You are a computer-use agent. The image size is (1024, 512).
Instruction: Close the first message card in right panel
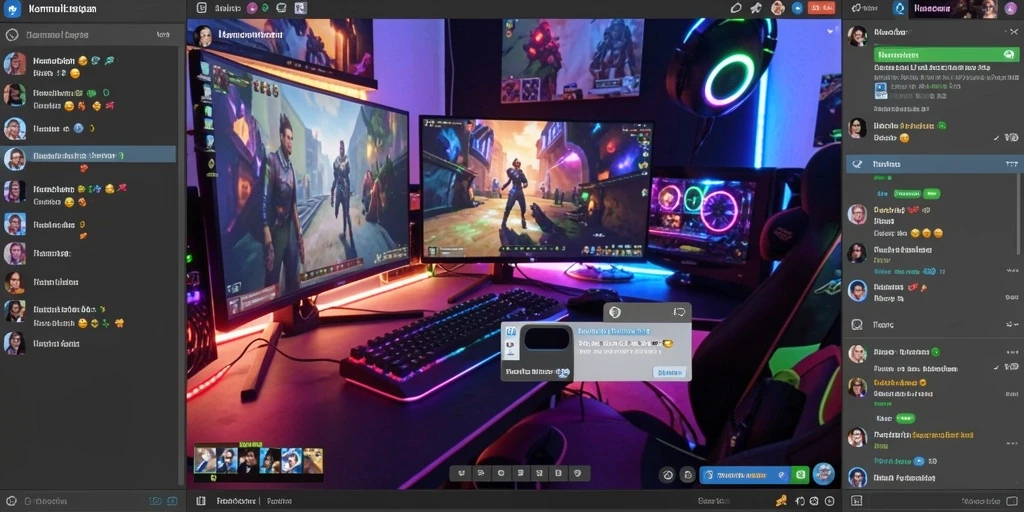pos(1013,31)
